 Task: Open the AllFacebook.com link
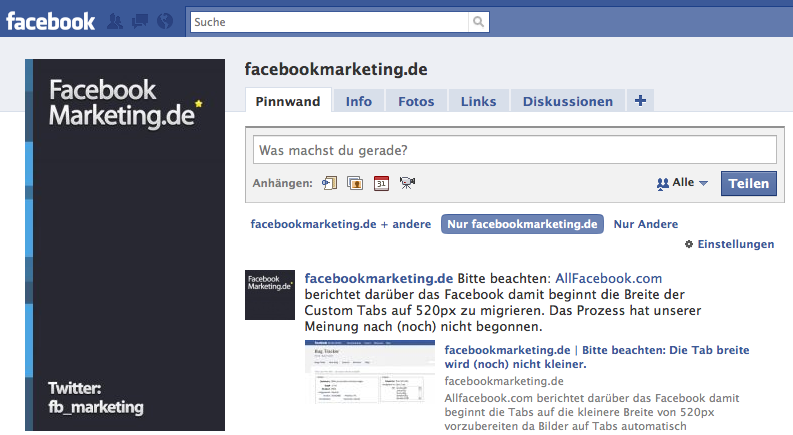[x=608, y=278]
